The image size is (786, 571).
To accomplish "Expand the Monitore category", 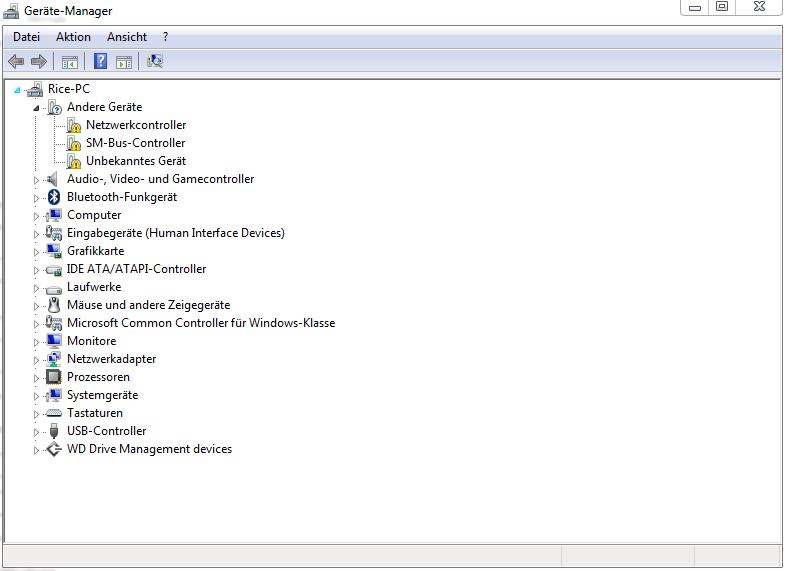I will [36, 342].
